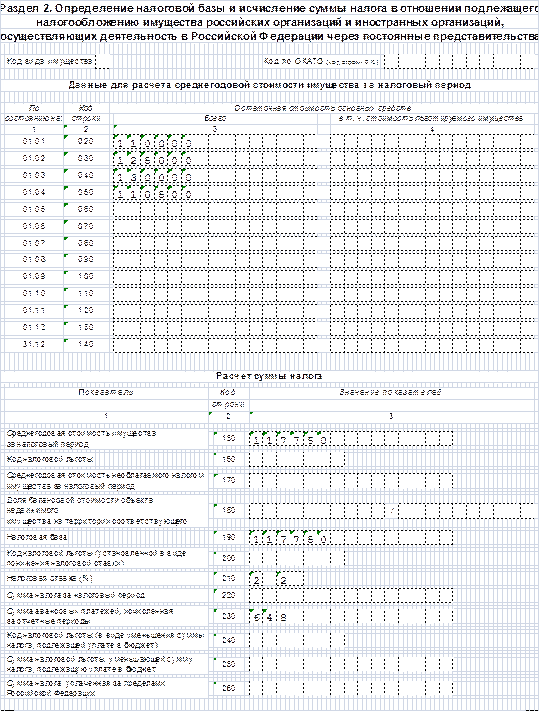Click the Код вида имущества input box
The width and height of the screenshot is (540, 712).
click(102, 61)
